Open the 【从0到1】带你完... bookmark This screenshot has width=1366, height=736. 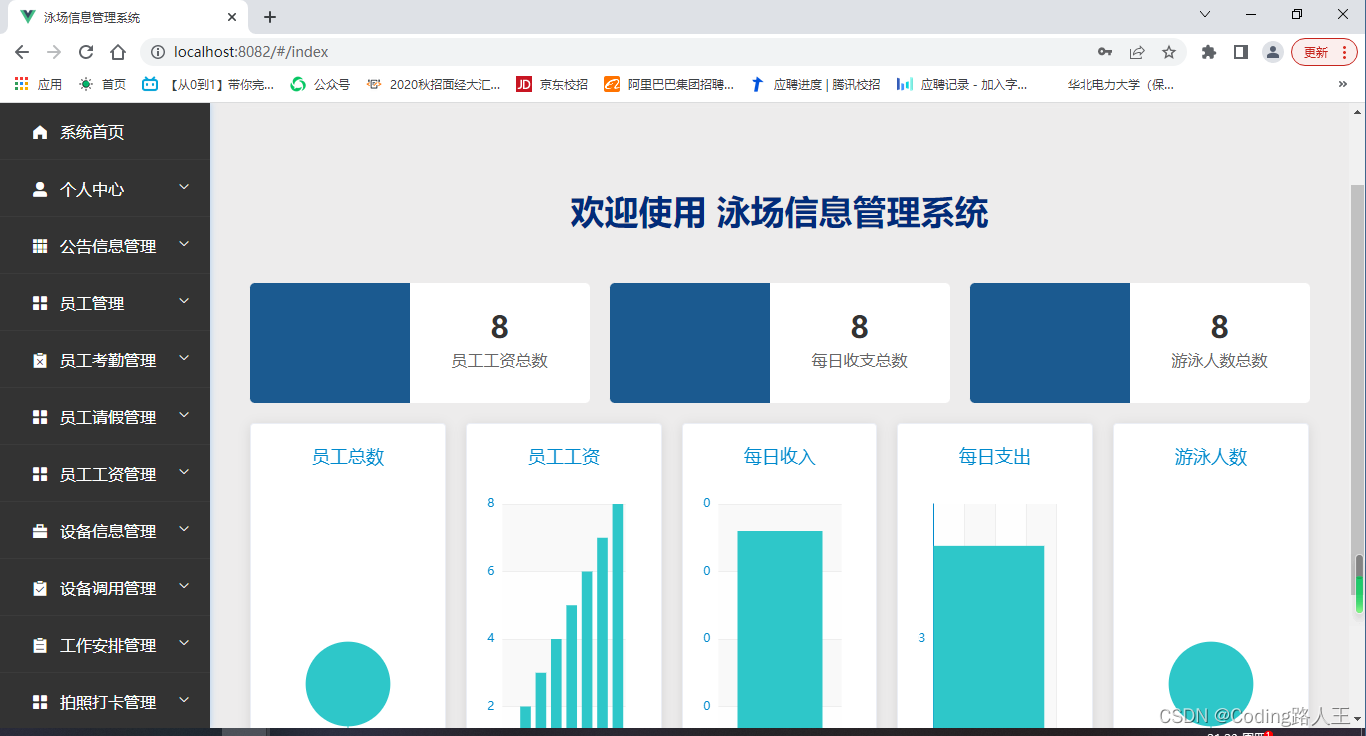pyautogui.click(x=208, y=84)
